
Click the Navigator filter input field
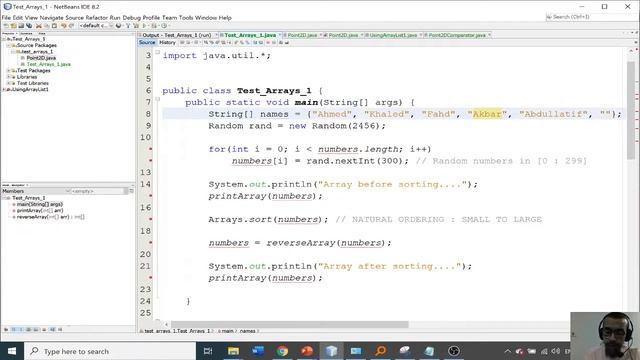98,191
